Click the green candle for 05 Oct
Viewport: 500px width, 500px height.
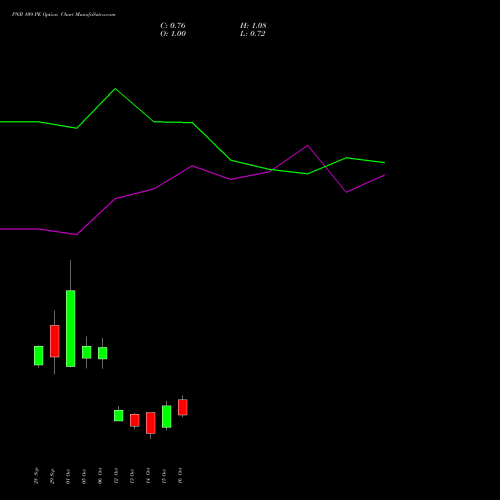87,352
